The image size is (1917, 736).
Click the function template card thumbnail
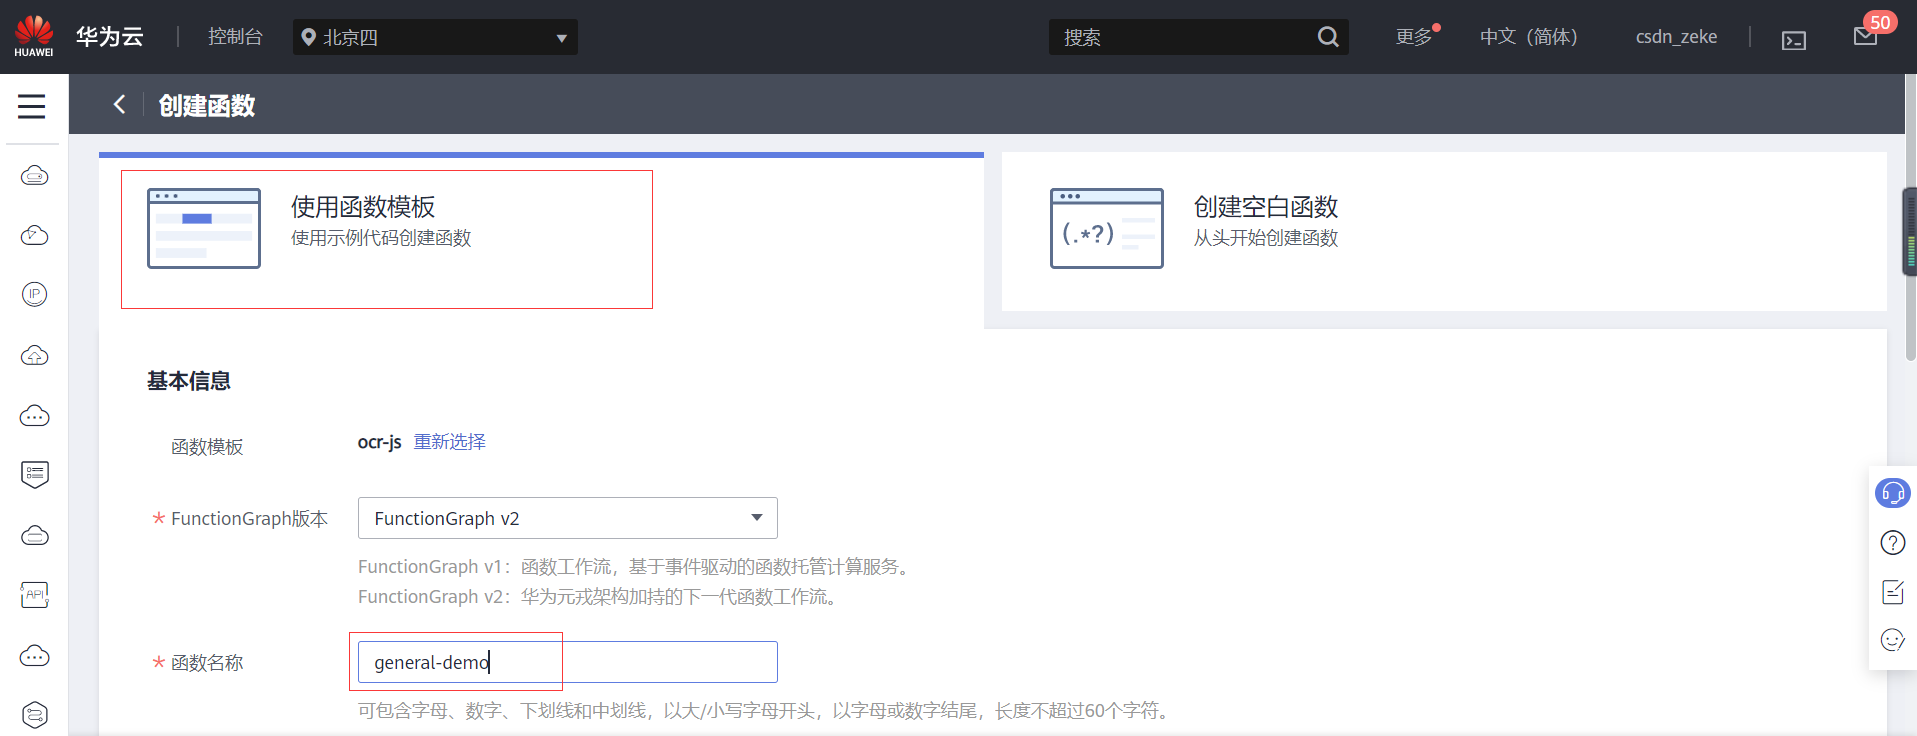click(x=204, y=228)
